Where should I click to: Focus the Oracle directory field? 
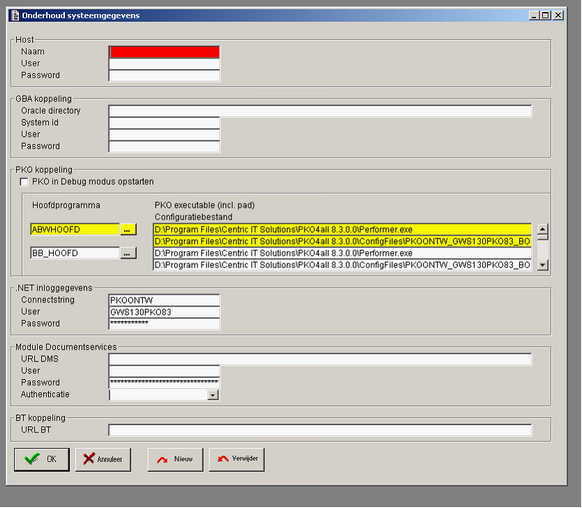(320, 111)
